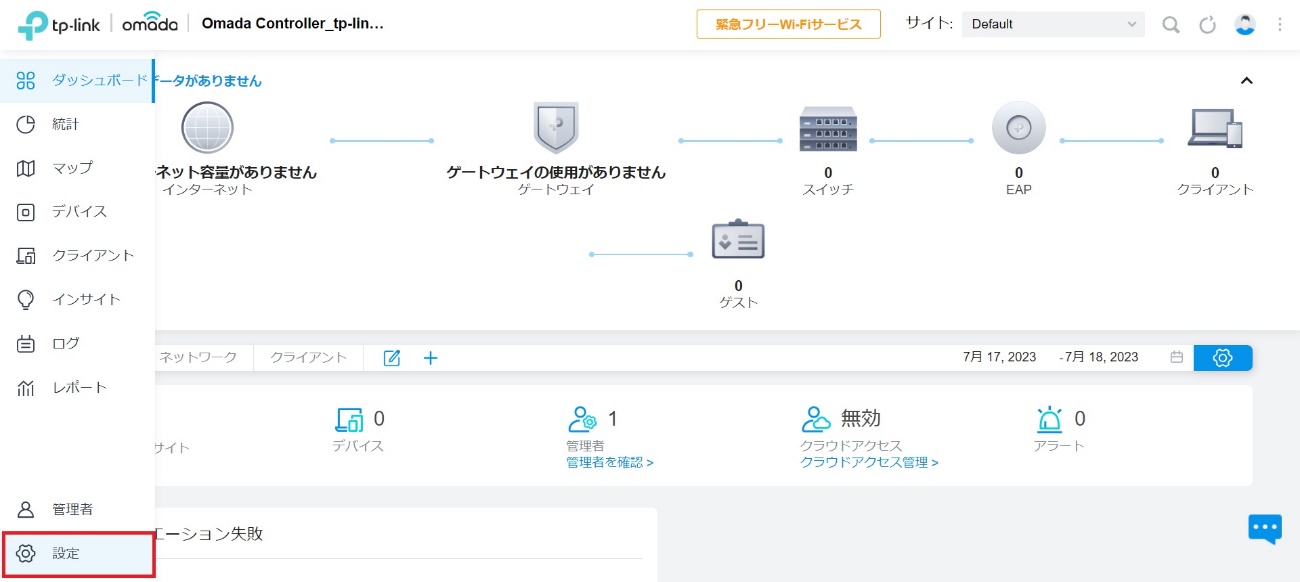
Task: Click the gateway shield icon
Action: 556,128
